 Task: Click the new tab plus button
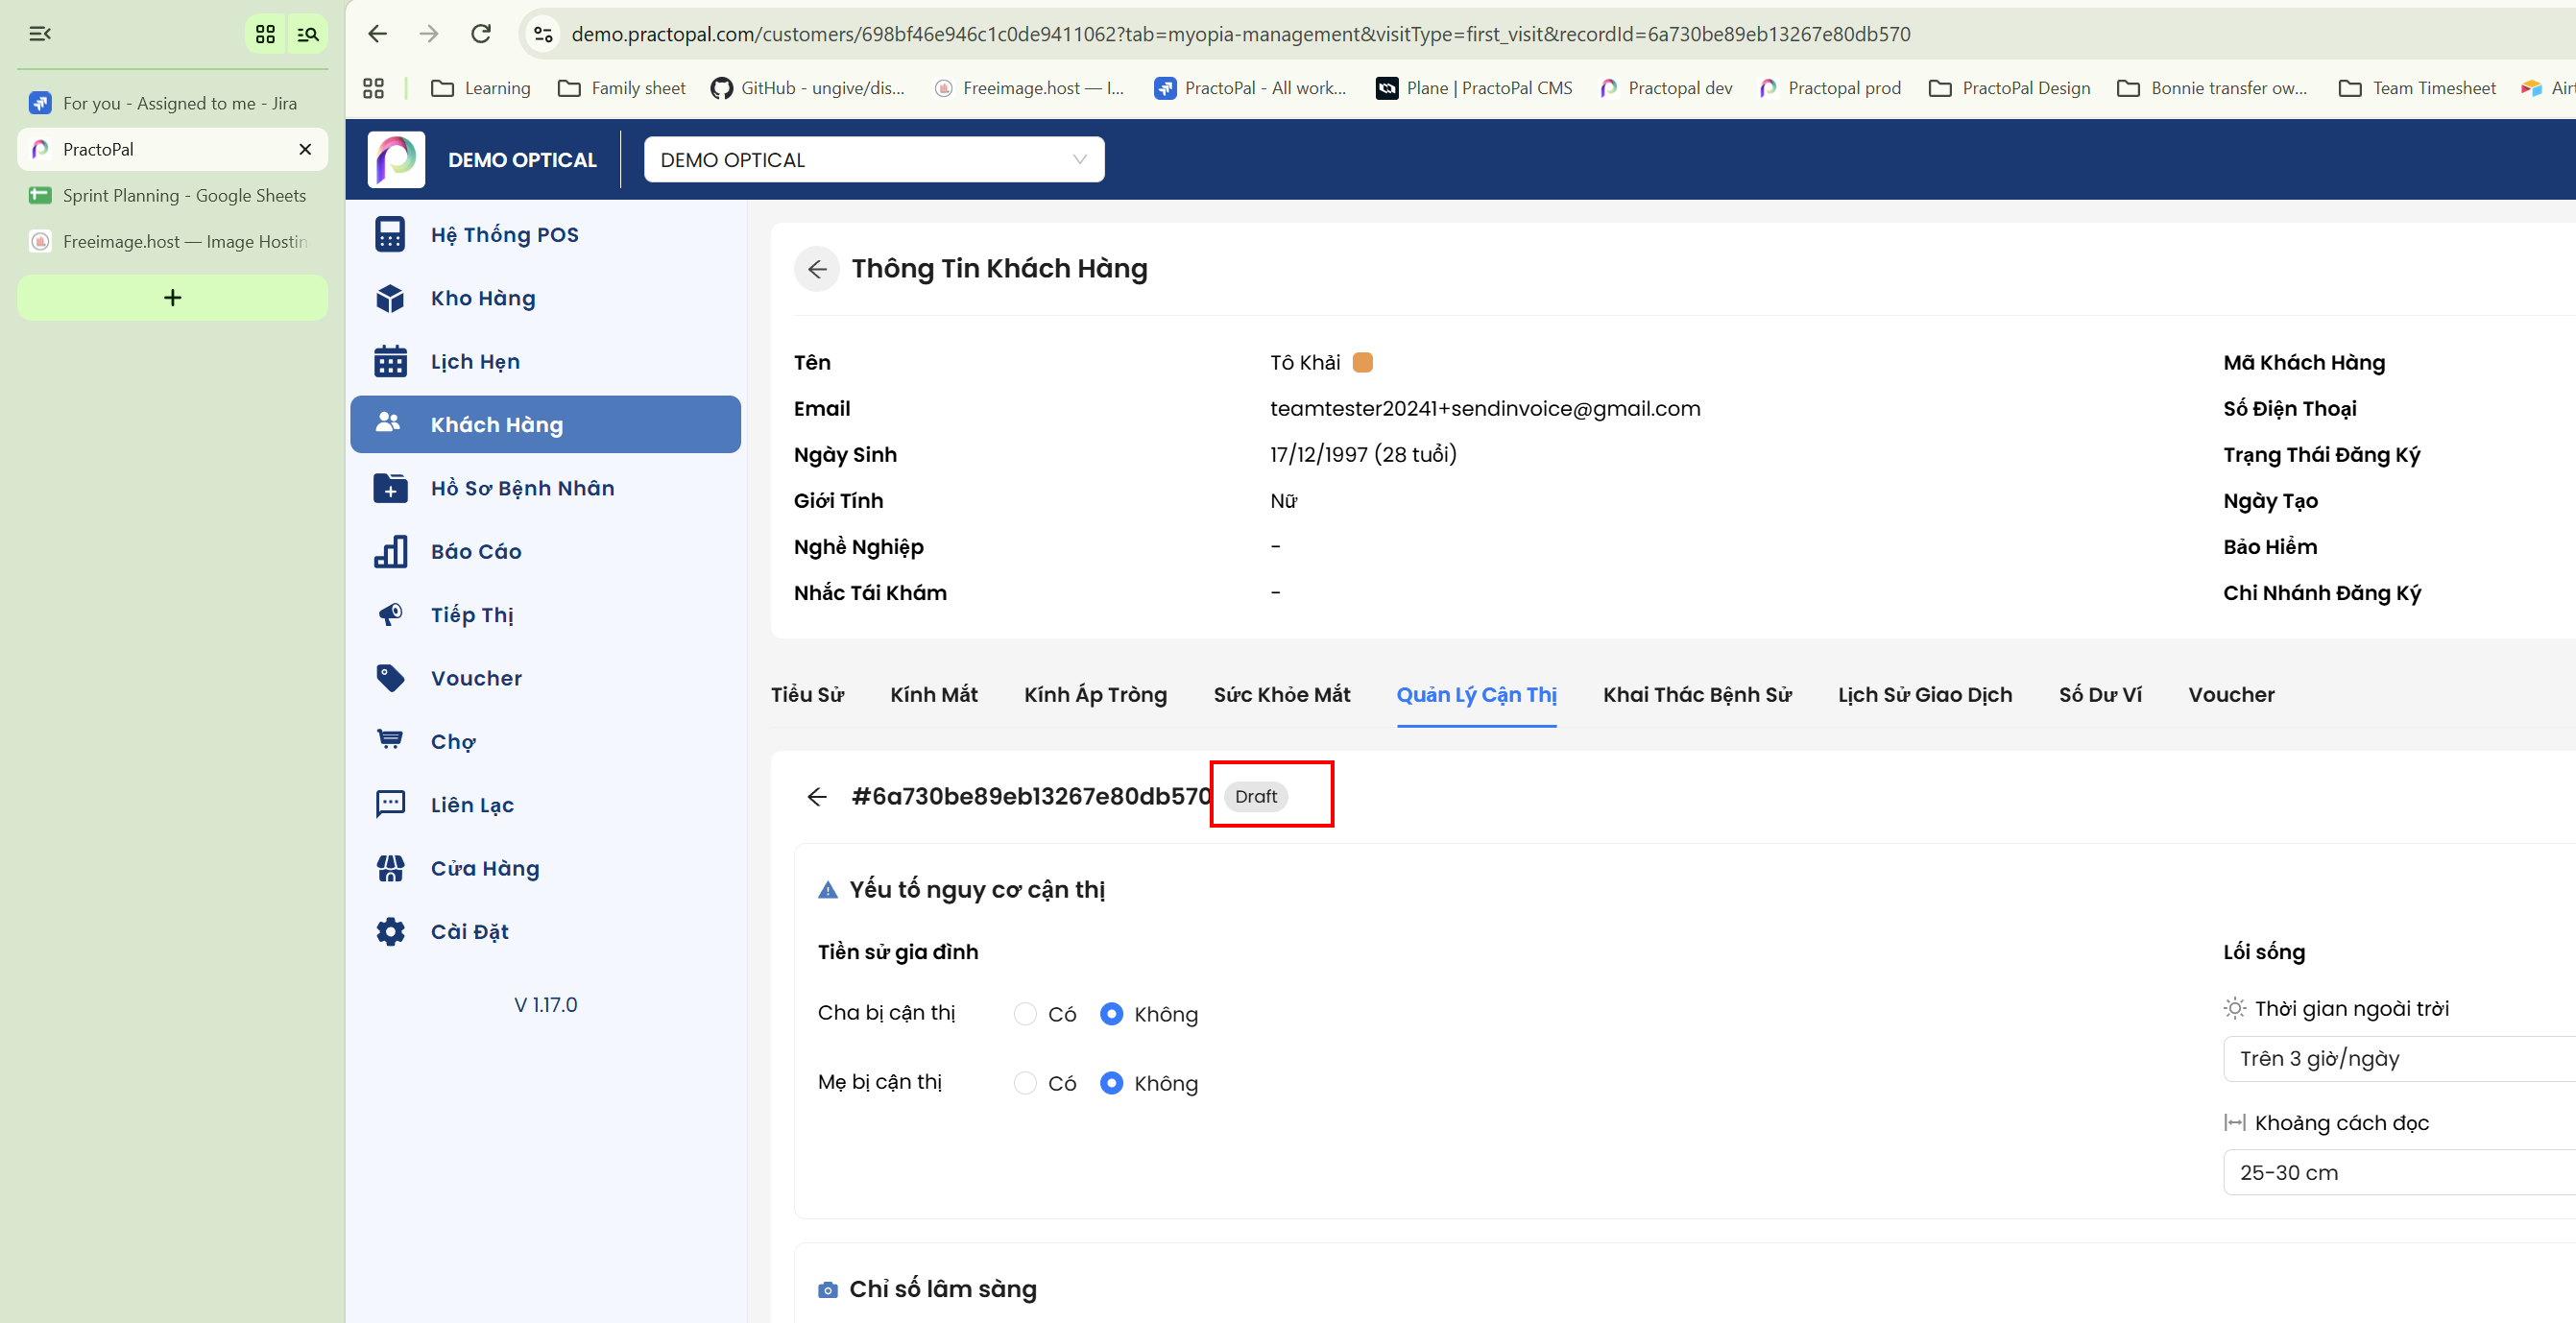172,298
